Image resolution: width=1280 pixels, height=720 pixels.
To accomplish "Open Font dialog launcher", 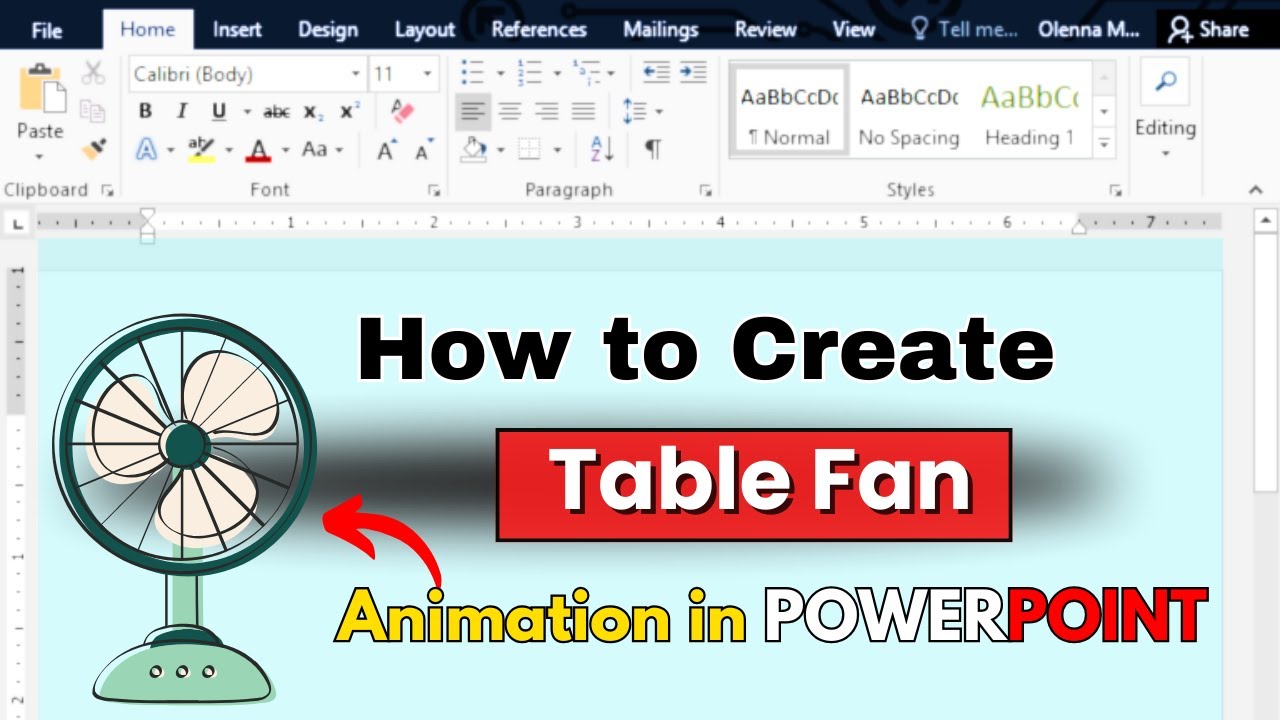I will point(434,190).
